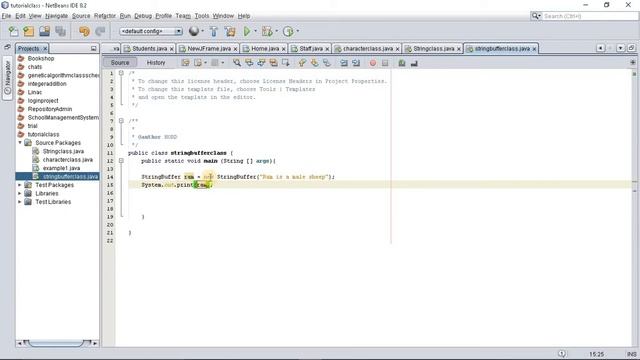Screen dimensions: 640x360
Task: Click the search magnifier icon at top right
Action: (535, 16)
